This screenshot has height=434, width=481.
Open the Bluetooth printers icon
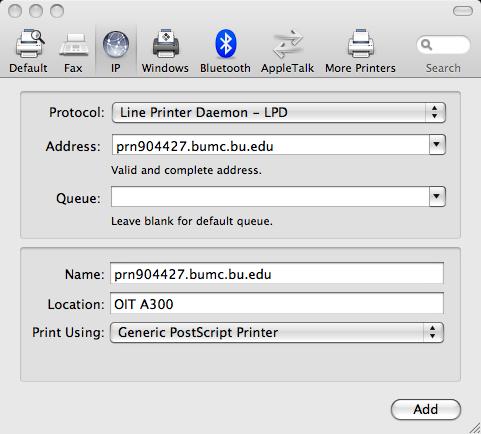click(x=225, y=44)
